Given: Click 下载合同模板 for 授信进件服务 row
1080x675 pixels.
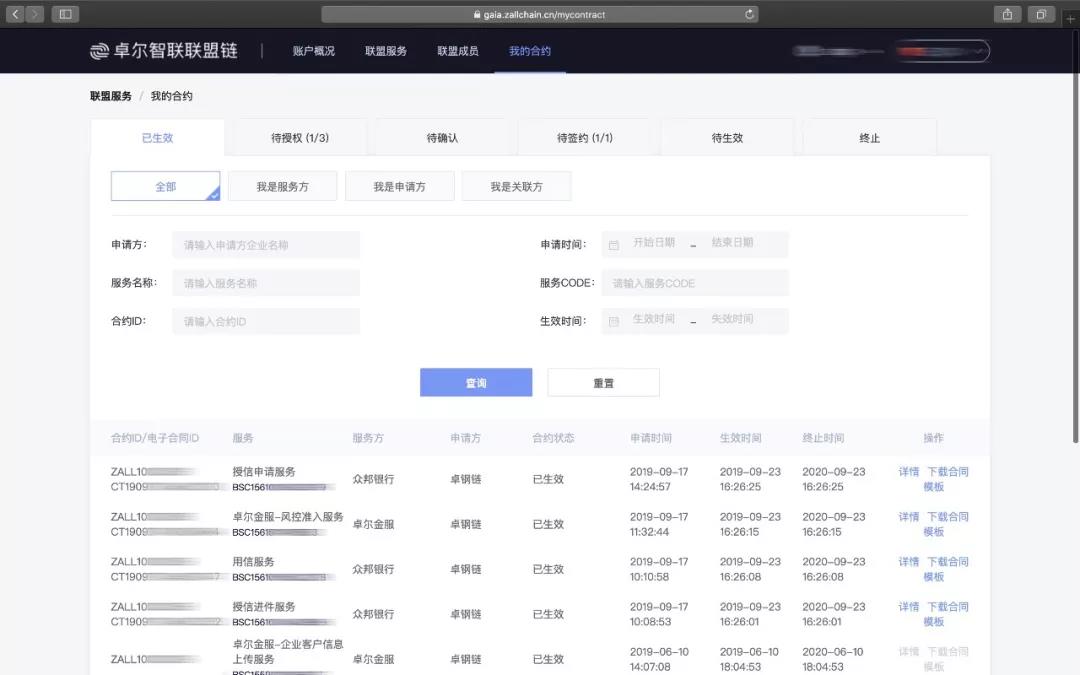Looking at the screenshot, I should point(948,614).
